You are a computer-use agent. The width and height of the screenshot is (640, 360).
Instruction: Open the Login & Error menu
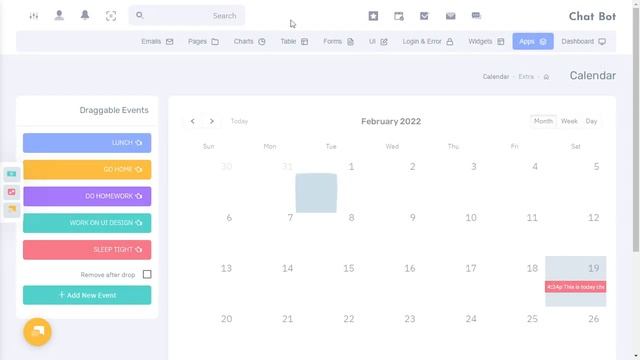pos(428,42)
